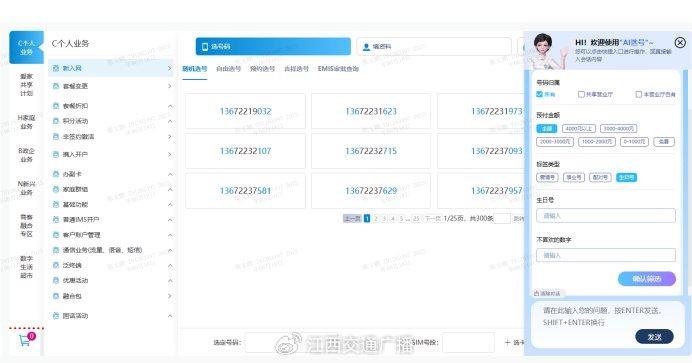Switch to the 随机选号 tab
Screen dimensions: 692x363
pos(195,69)
